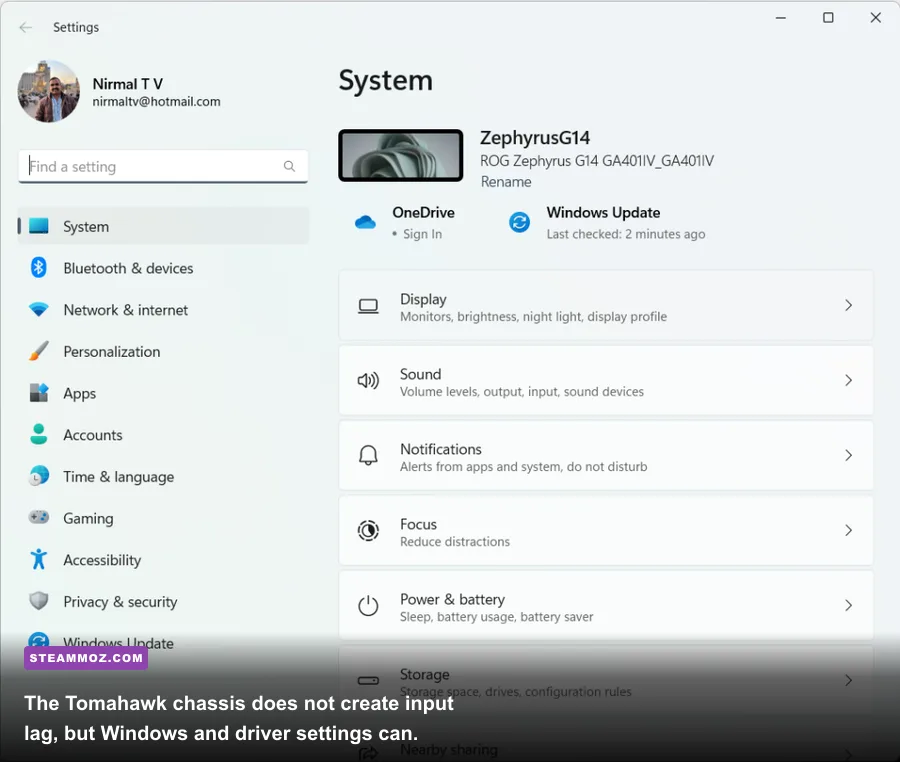Click the Rename link for ZephyrusG14
This screenshot has height=762, width=900.
tap(506, 182)
